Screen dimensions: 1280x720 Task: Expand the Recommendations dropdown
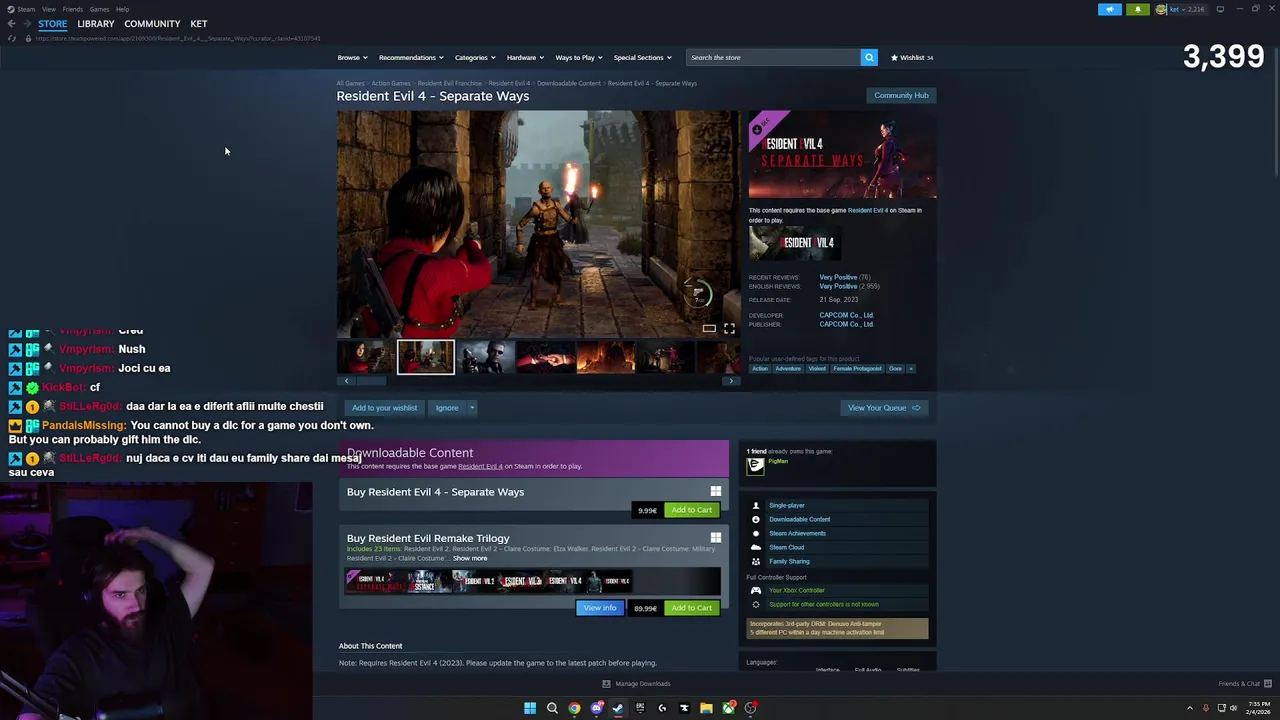[x=411, y=57]
